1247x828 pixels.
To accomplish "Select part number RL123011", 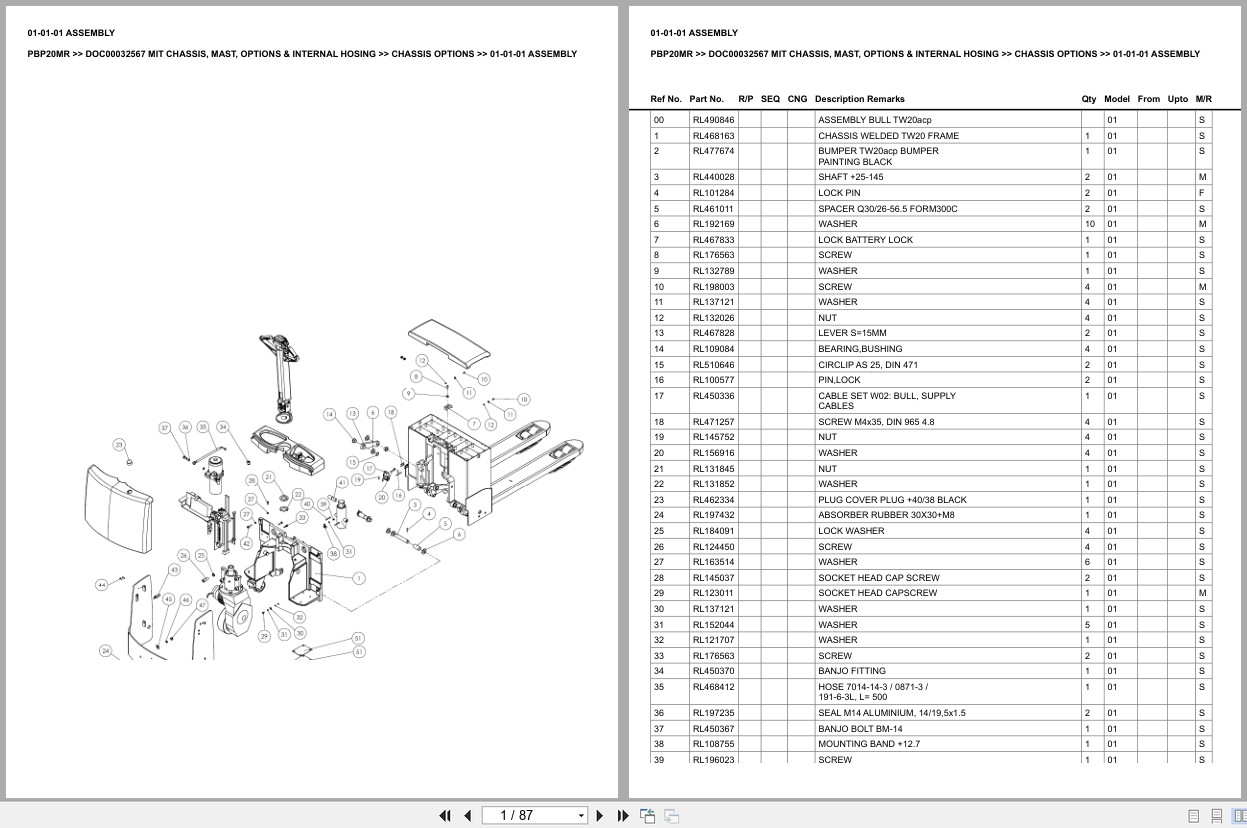I will (713, 593).
